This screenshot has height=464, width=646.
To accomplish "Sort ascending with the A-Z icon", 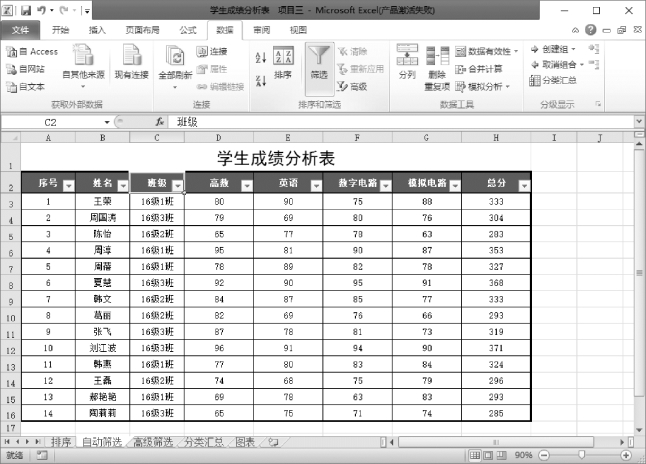I will pos(261,57).
